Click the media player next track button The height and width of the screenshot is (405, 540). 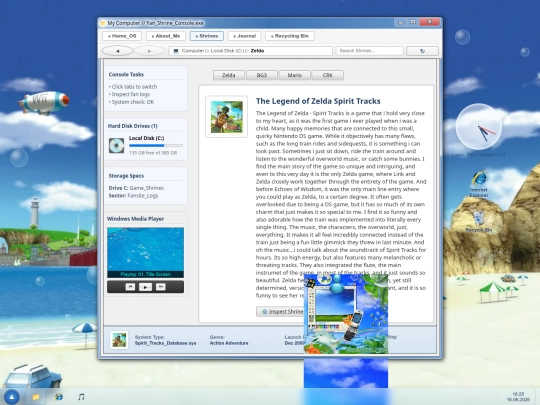coord(160,287)
